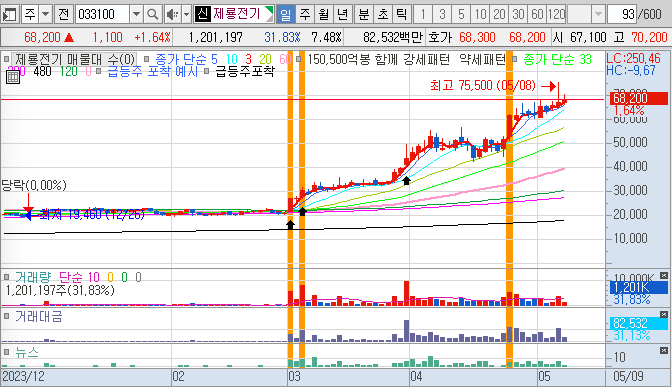The image size is (672, 387).
Task: Select the 분 minute chart tab
Action: [364, 15]
